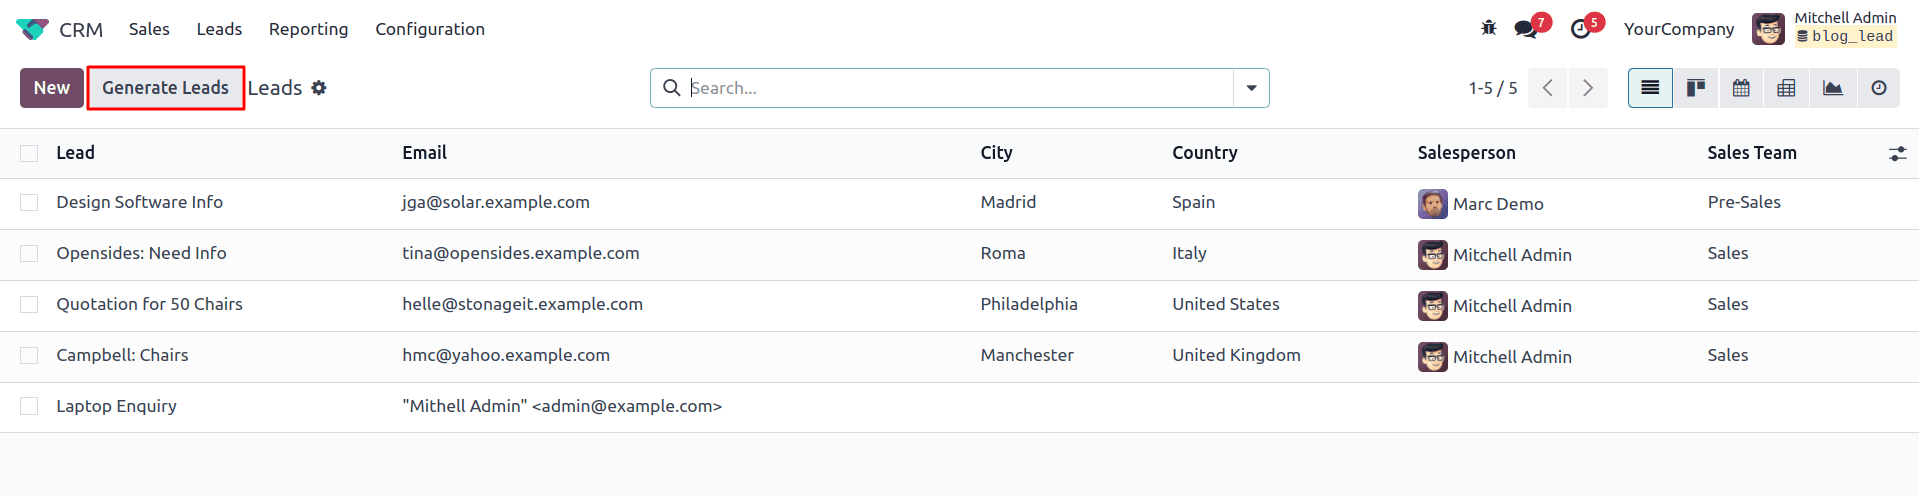Switch to Kanban view
The width and height of the screenshot is (1919, 496).
coord(1696,88)
